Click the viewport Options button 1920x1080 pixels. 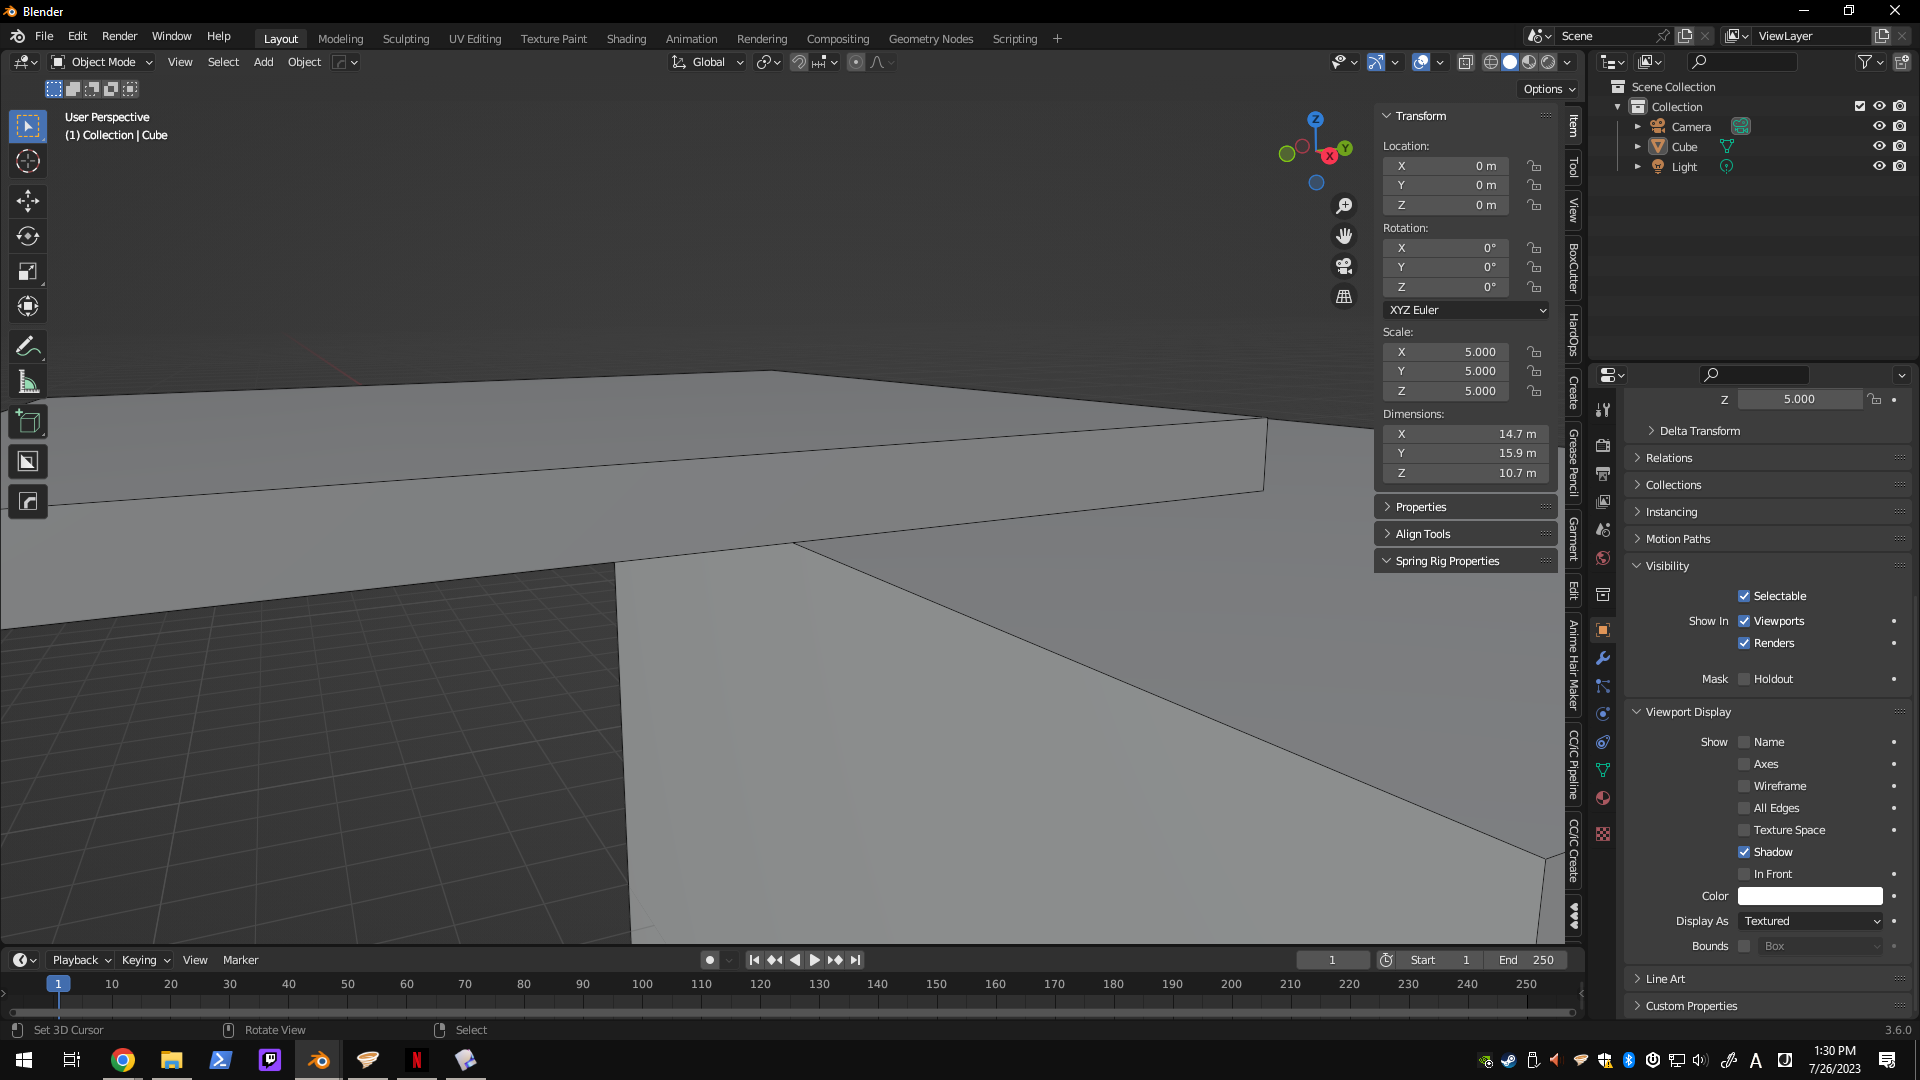1549,89
